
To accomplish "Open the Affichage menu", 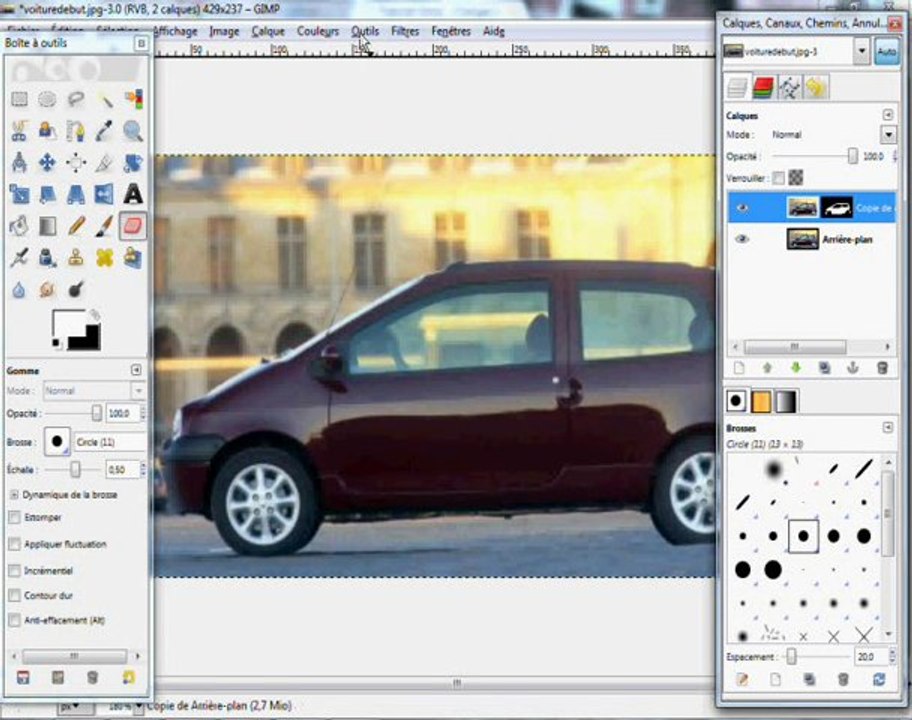I will pyautogui.click(x=176, y=31).
